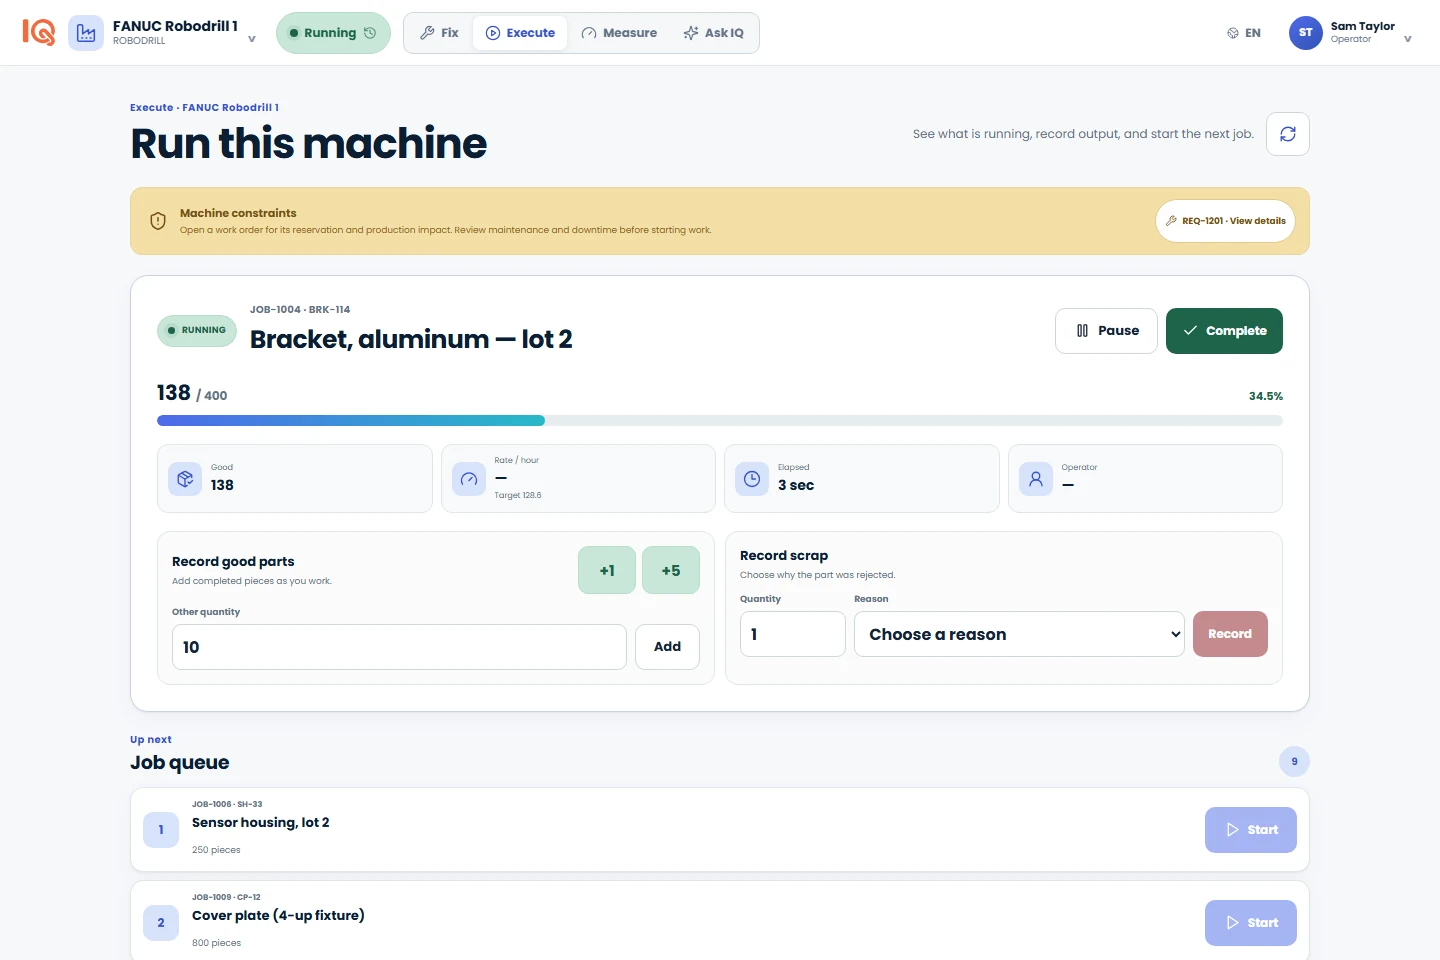Pause the running job

pyautogui.click(x=1106, y=331)
